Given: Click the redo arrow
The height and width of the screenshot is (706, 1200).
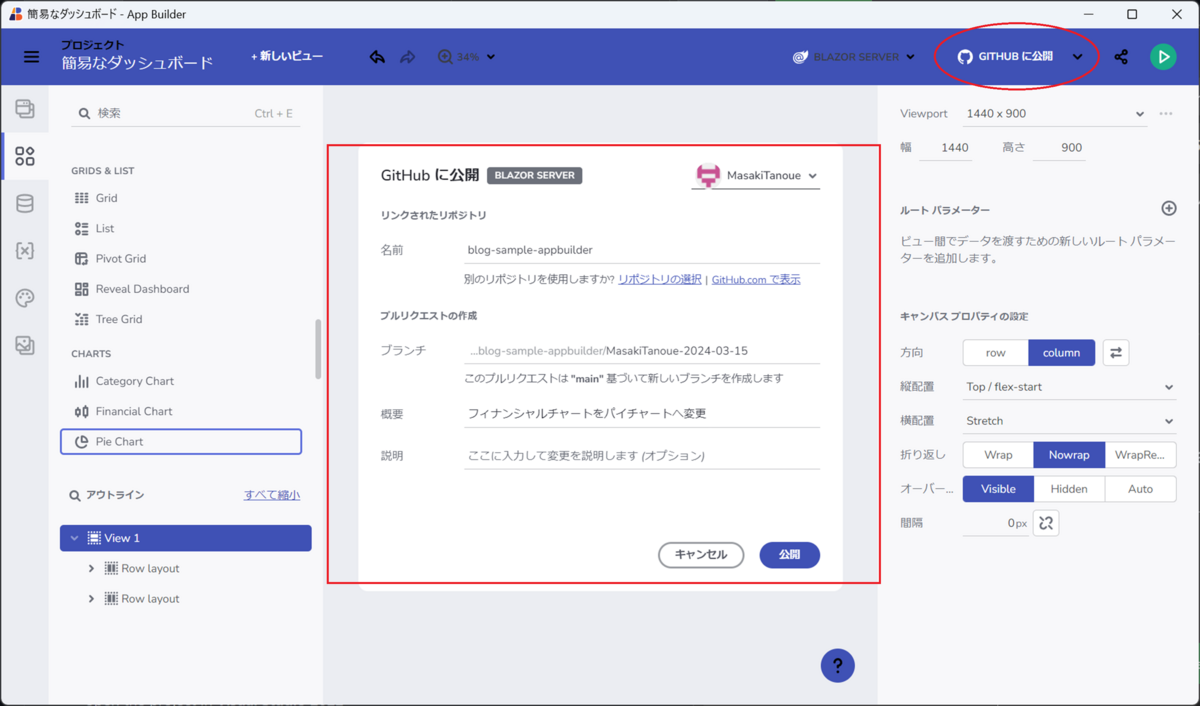Looking at the screenshot, I should click(407, 57).
